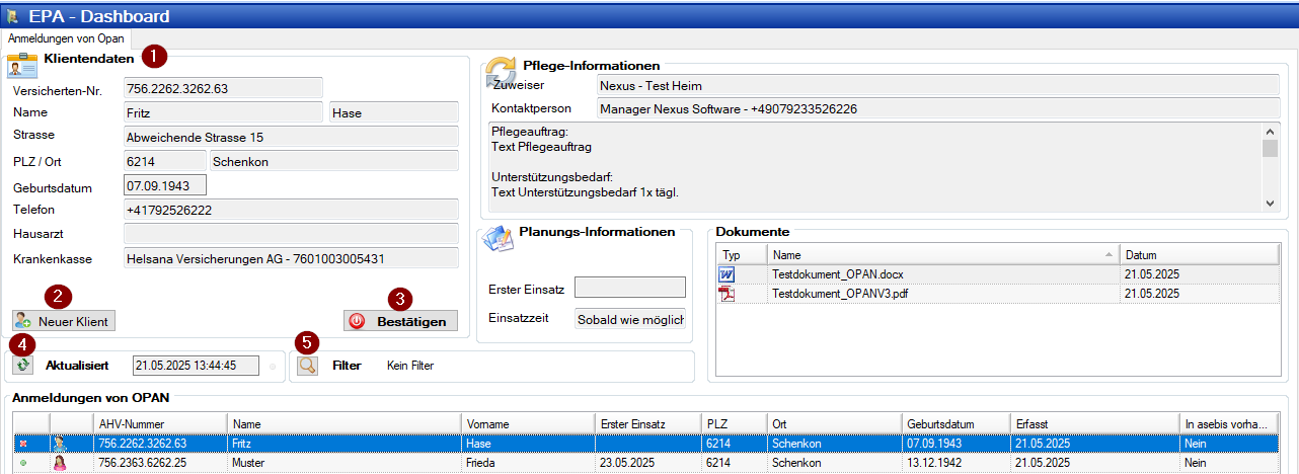Open the Einsatzzeit field showing Sobald wie möglich
This screenshot has width=1299, height=474.
point(630,319)
